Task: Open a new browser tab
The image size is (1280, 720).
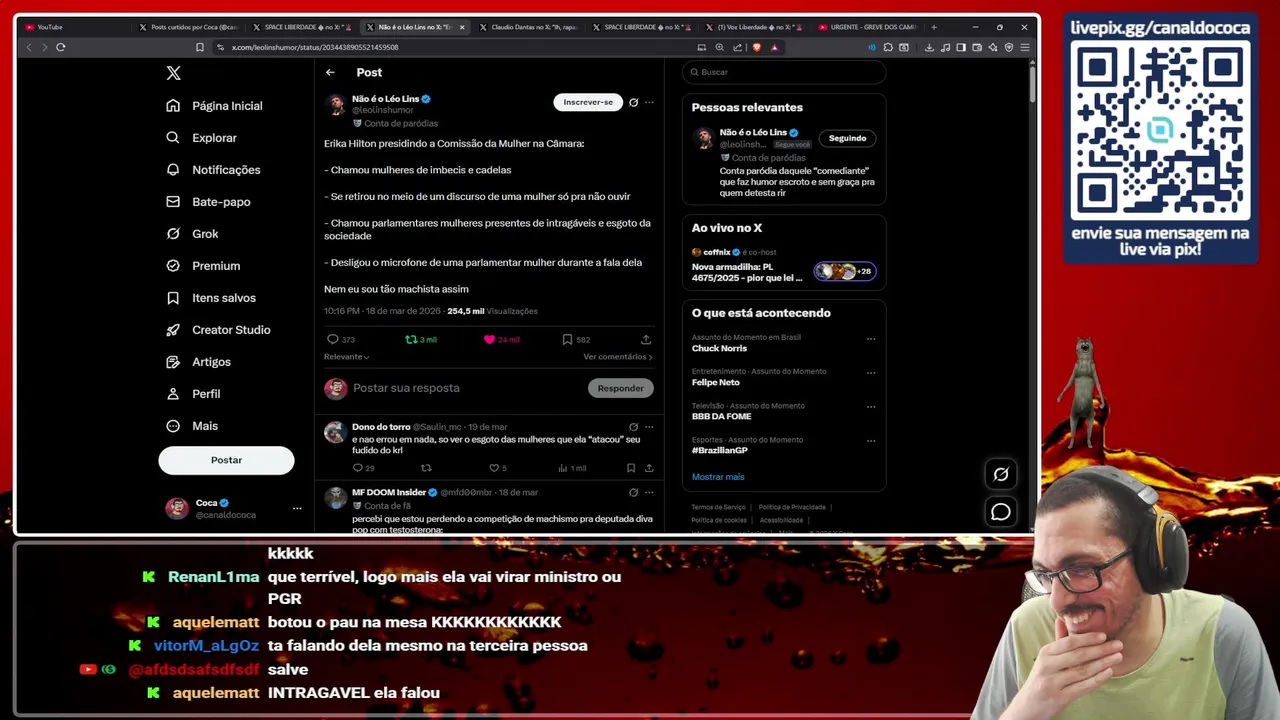Action: (934, 27)
